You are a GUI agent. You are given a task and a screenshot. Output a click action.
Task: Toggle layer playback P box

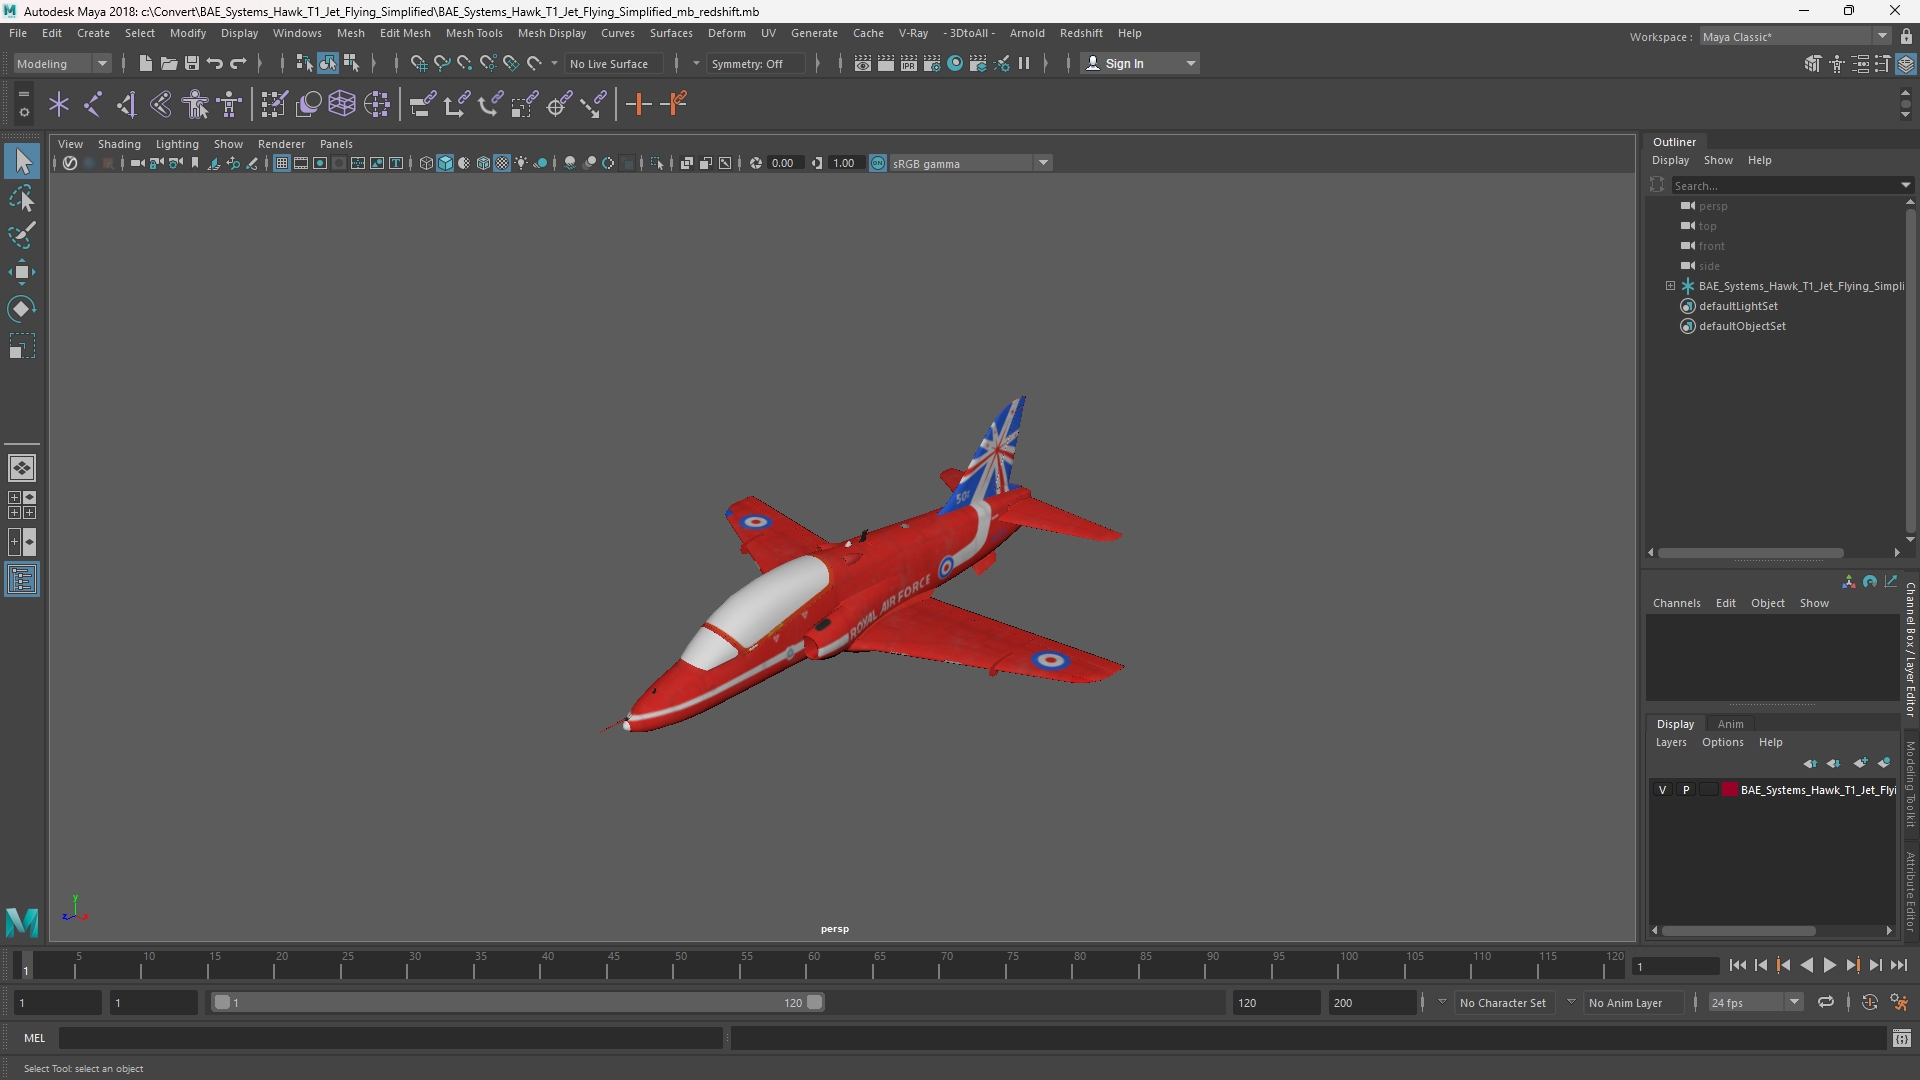1686,790
